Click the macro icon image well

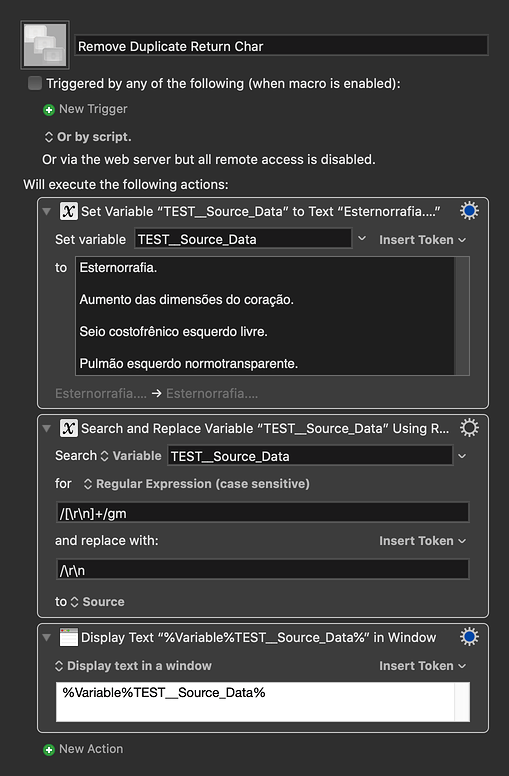click(x=45, y=45)
